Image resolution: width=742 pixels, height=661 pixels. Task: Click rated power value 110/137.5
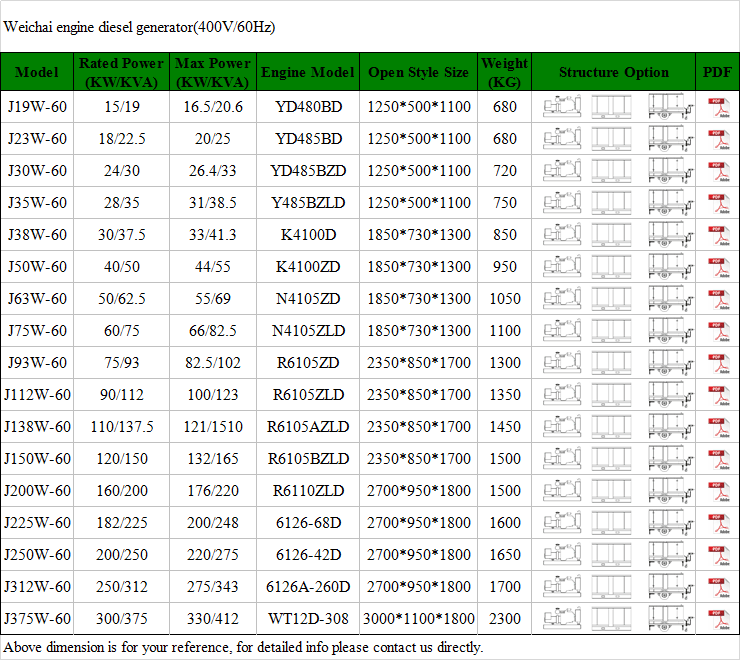pyautogui.click(x=122, y=426)
